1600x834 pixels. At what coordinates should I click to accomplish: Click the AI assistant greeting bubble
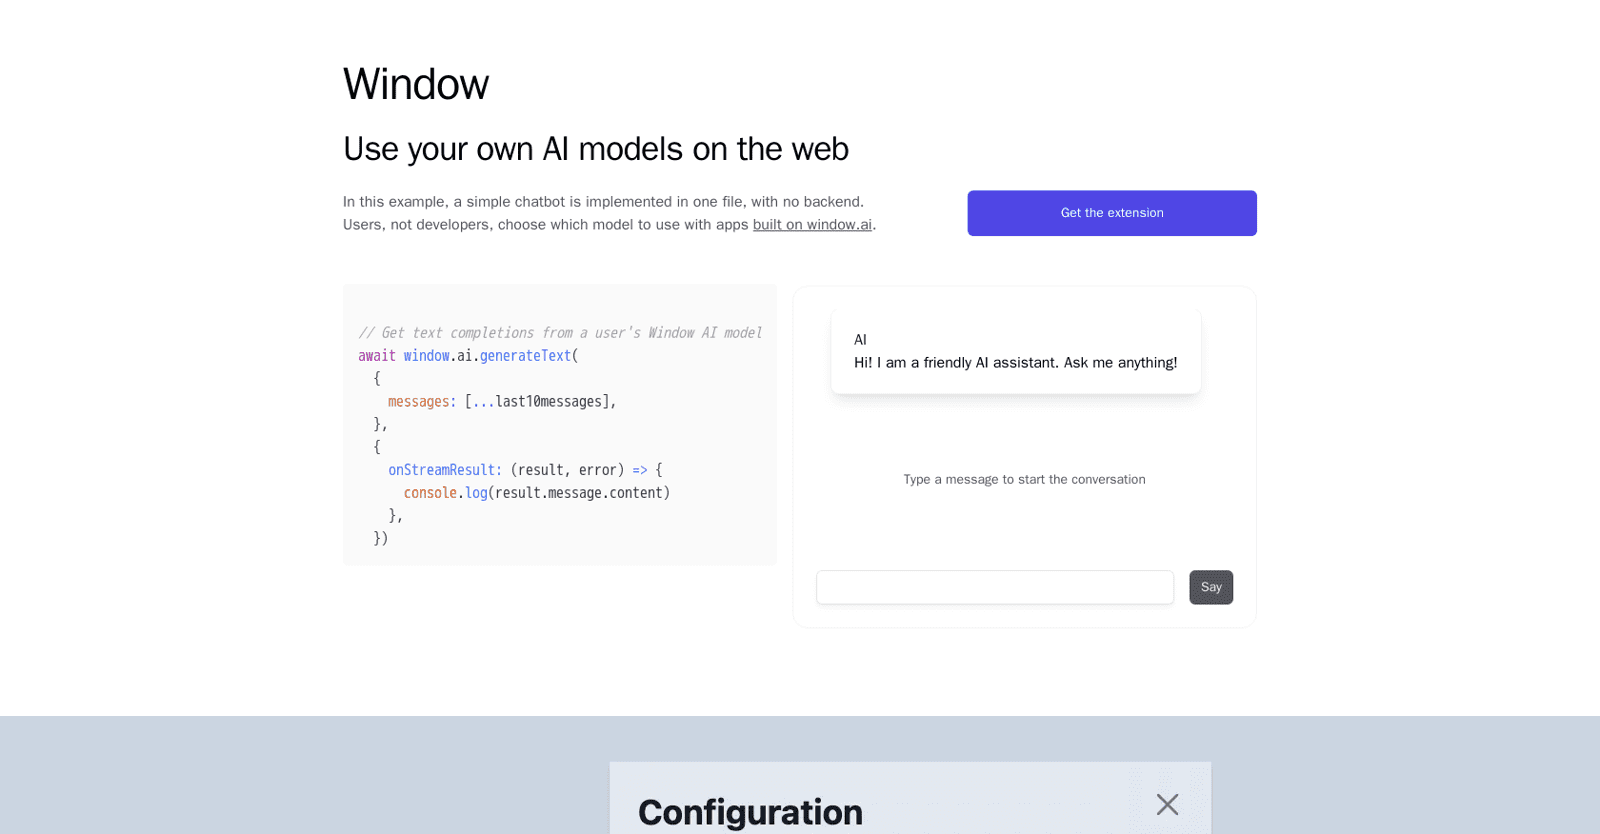tap(1015, 351)
